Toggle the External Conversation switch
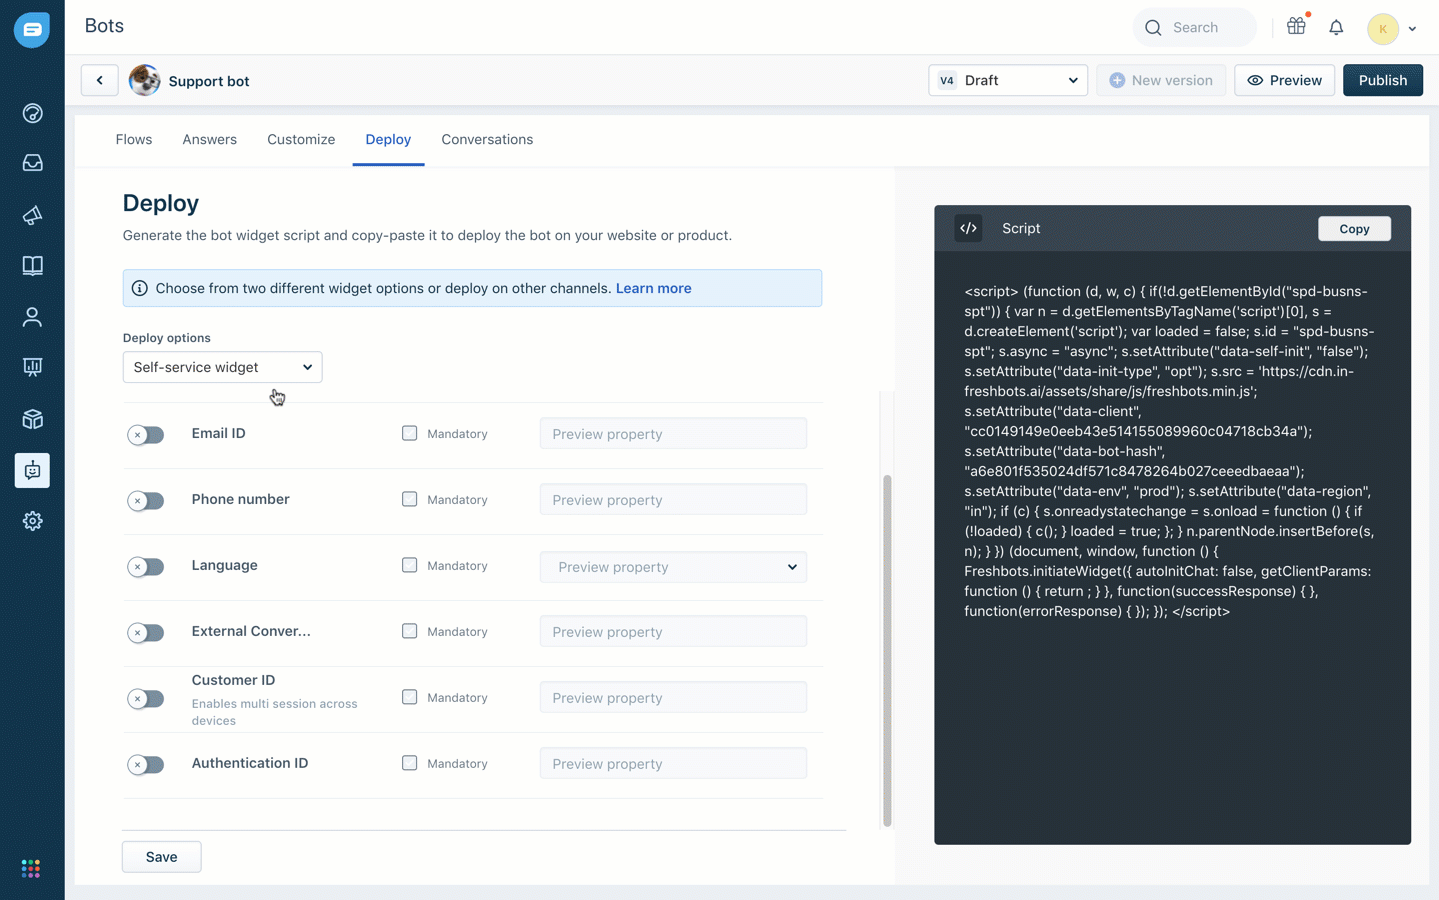The width and height of the screenshot is (1439, 900). (x=146, y=633)
